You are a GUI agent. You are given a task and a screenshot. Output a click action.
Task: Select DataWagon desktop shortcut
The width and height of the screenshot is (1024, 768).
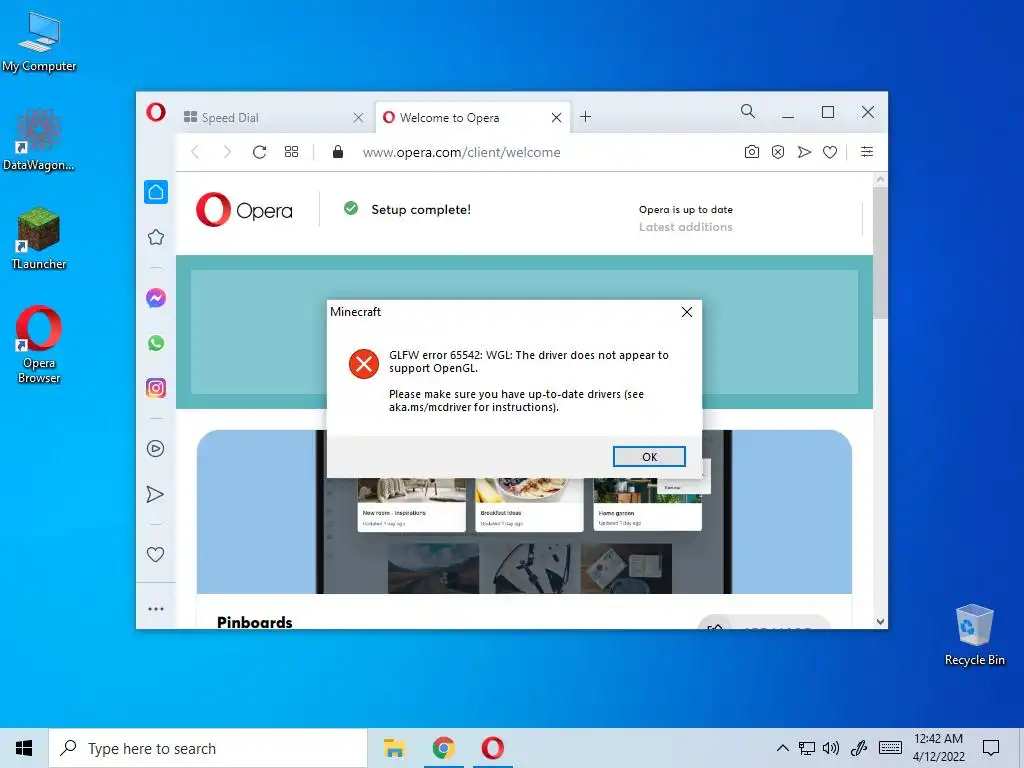pos(39,140)
